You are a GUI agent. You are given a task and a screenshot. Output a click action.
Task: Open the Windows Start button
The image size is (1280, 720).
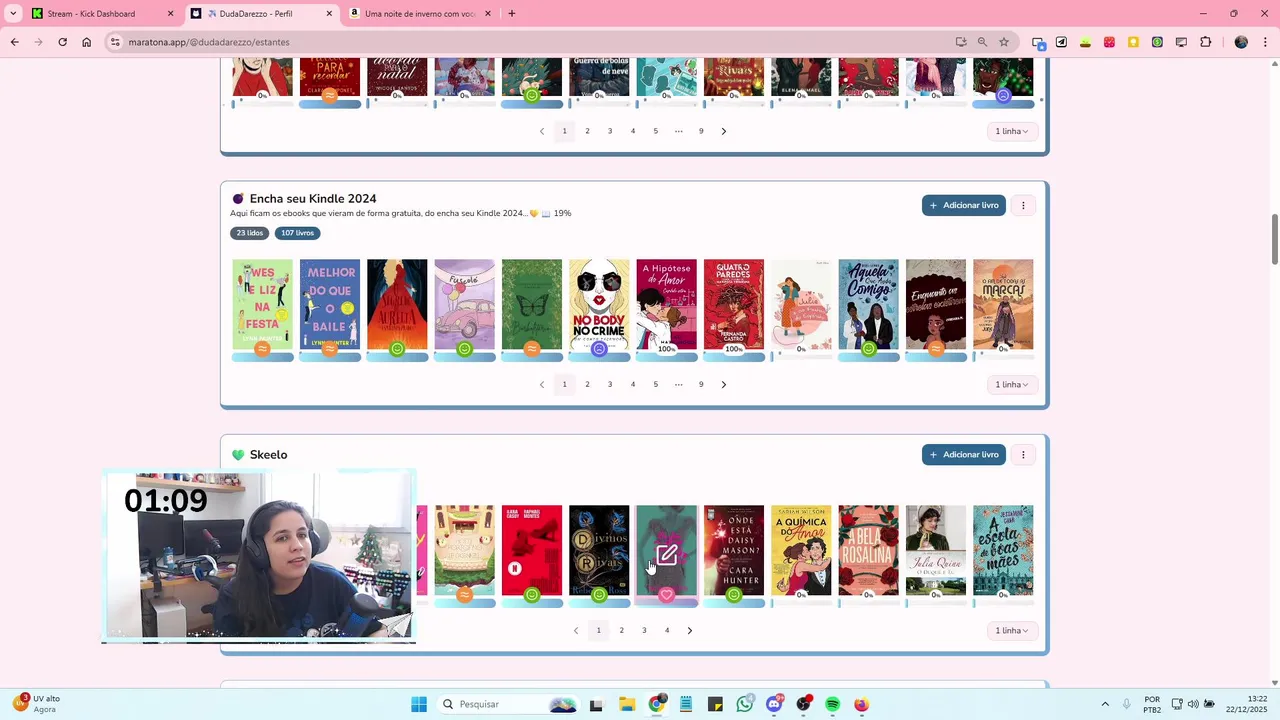click(419, 704)
